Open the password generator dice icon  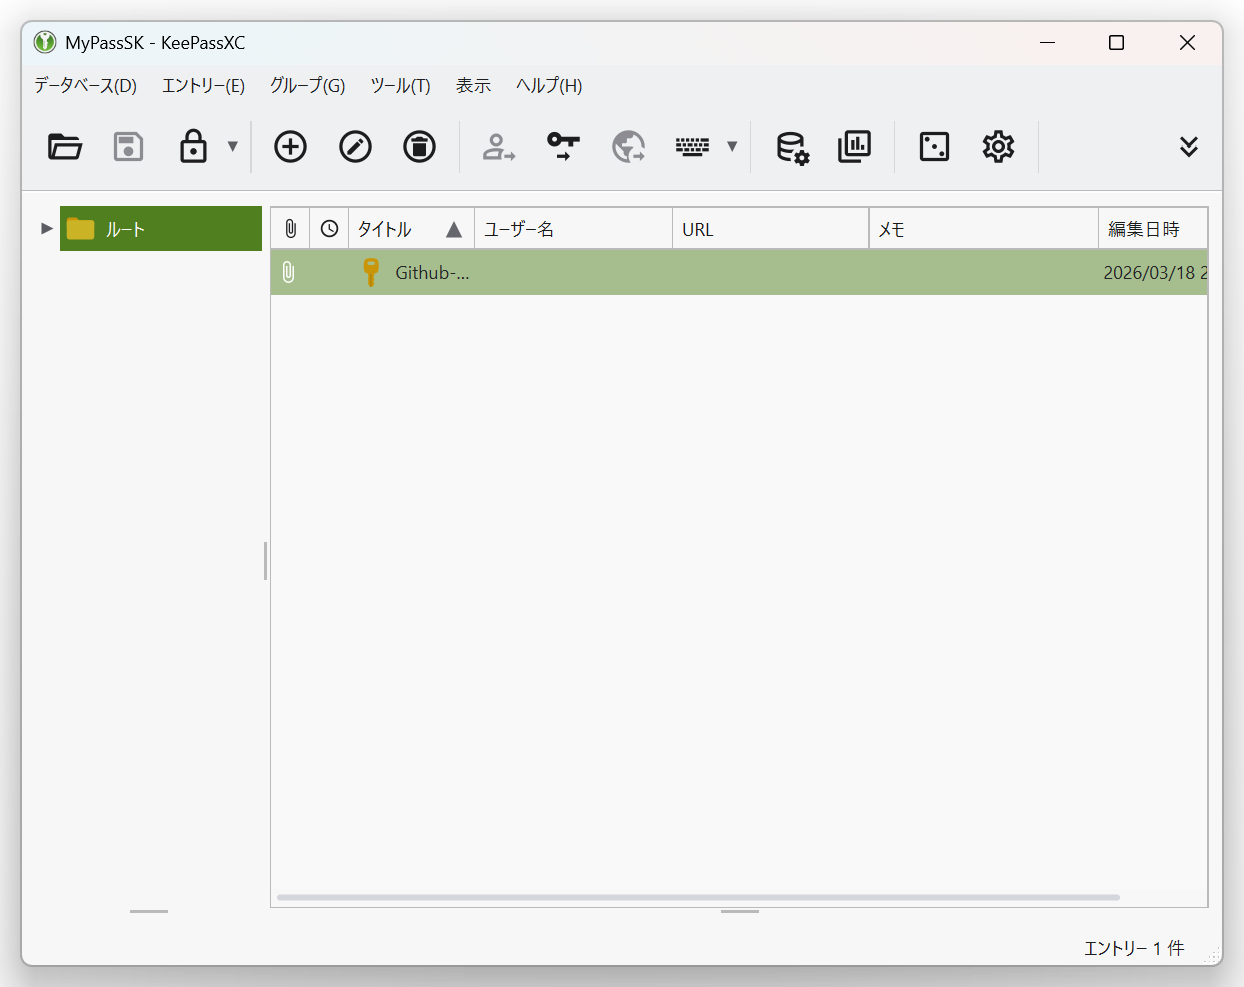934,147
